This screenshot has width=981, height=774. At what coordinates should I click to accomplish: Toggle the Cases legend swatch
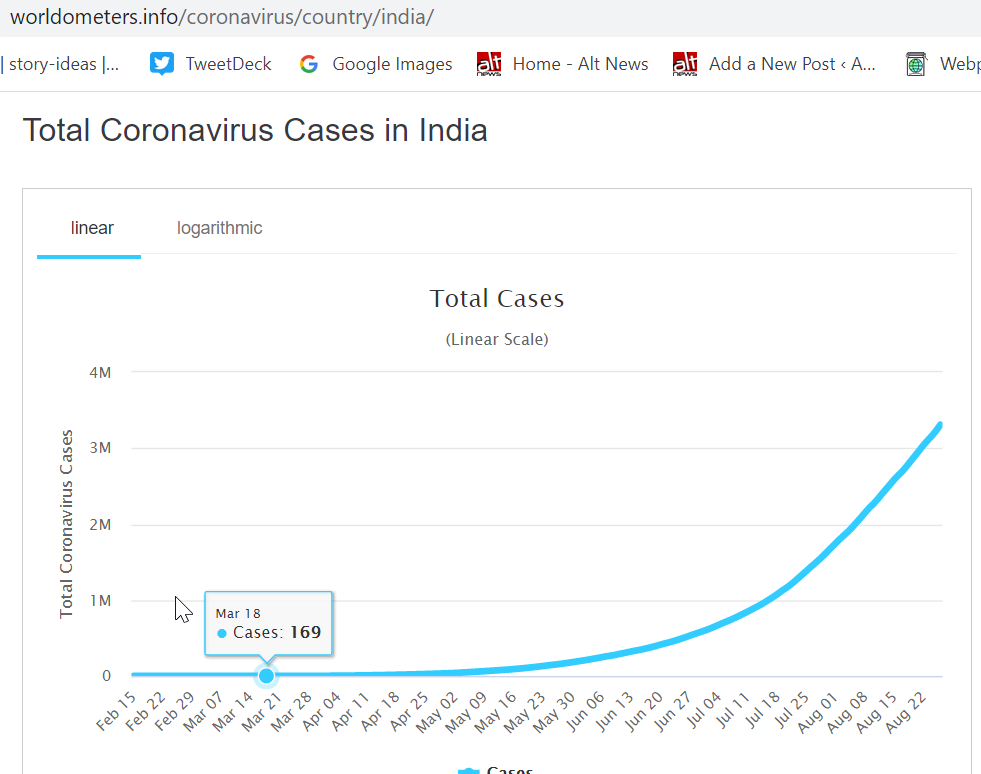(x=469, y=771)
